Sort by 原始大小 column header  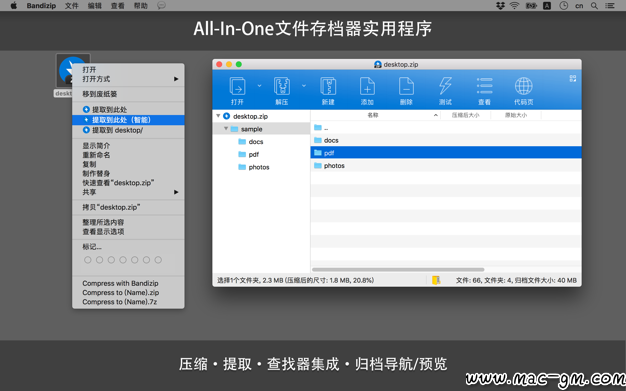coord(516,115)
